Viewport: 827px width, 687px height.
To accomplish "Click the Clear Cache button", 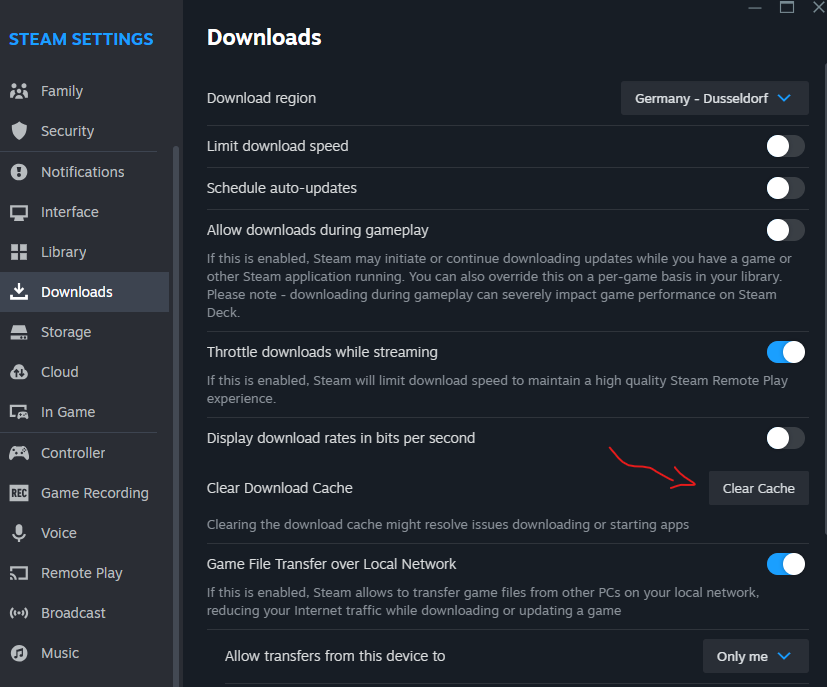I will [x=758, y=488].
